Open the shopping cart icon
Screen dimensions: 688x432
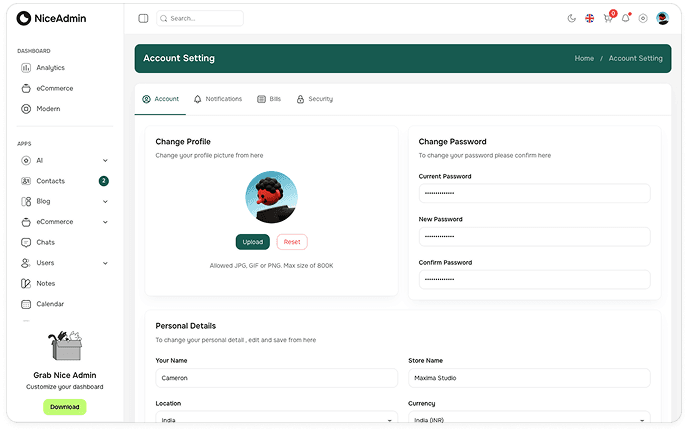pos(607,18)
